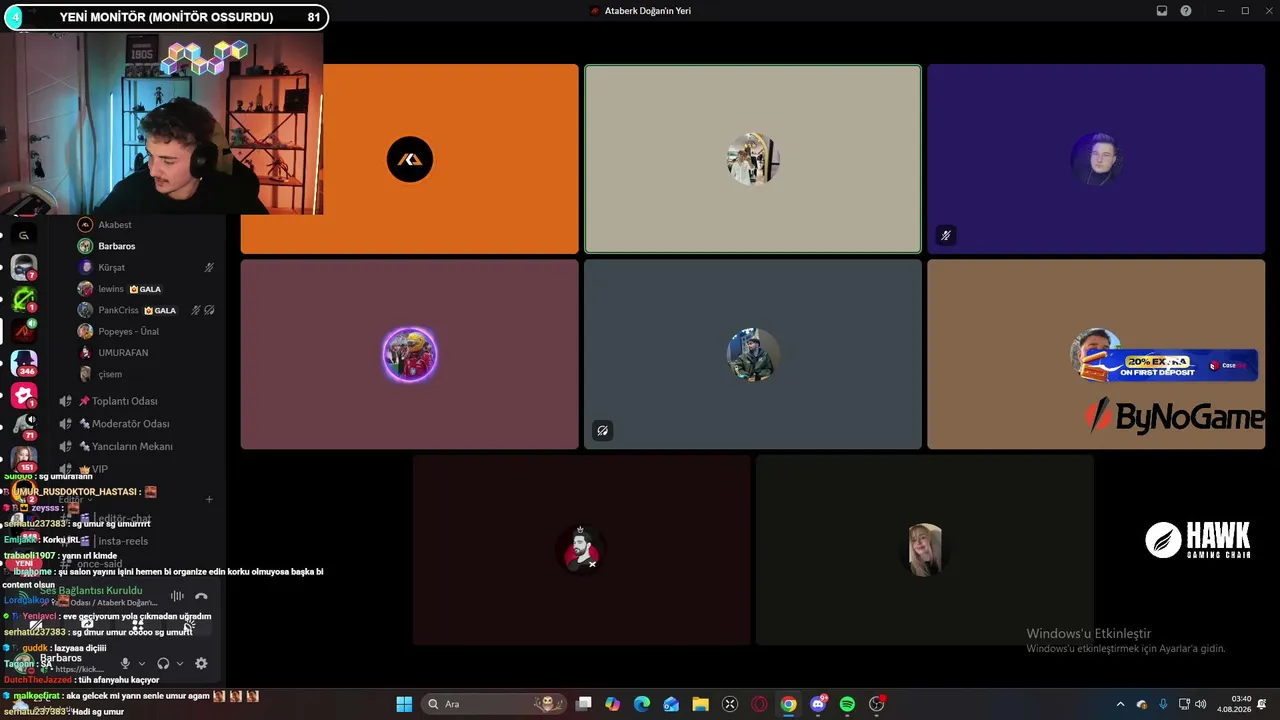Join the VIP voice channel
This screenshot has height=720, width=1280.
(137, 469)
